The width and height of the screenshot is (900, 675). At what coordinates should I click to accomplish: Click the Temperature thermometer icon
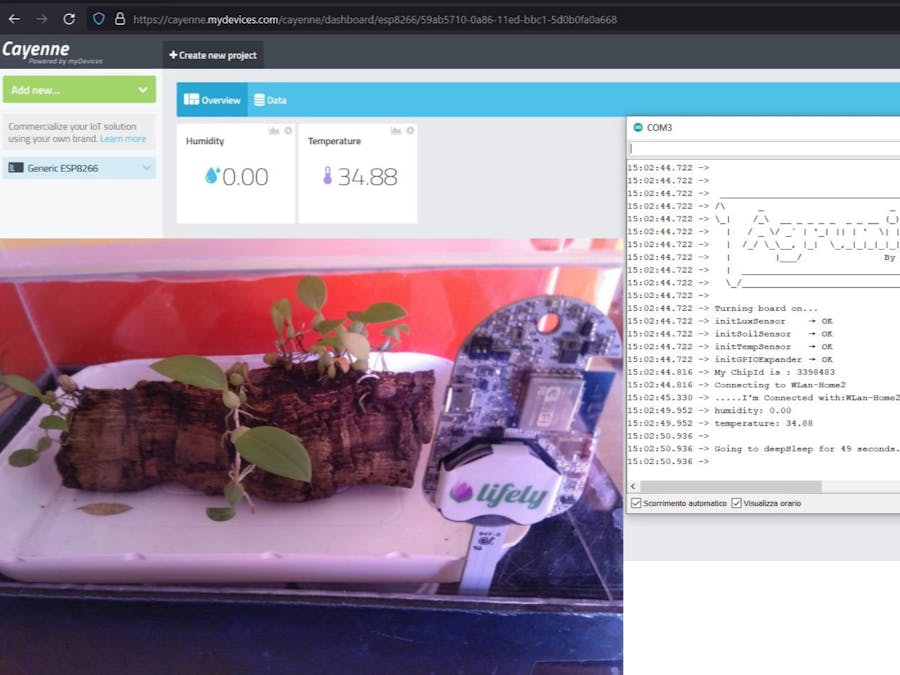(x=328, y=175)
